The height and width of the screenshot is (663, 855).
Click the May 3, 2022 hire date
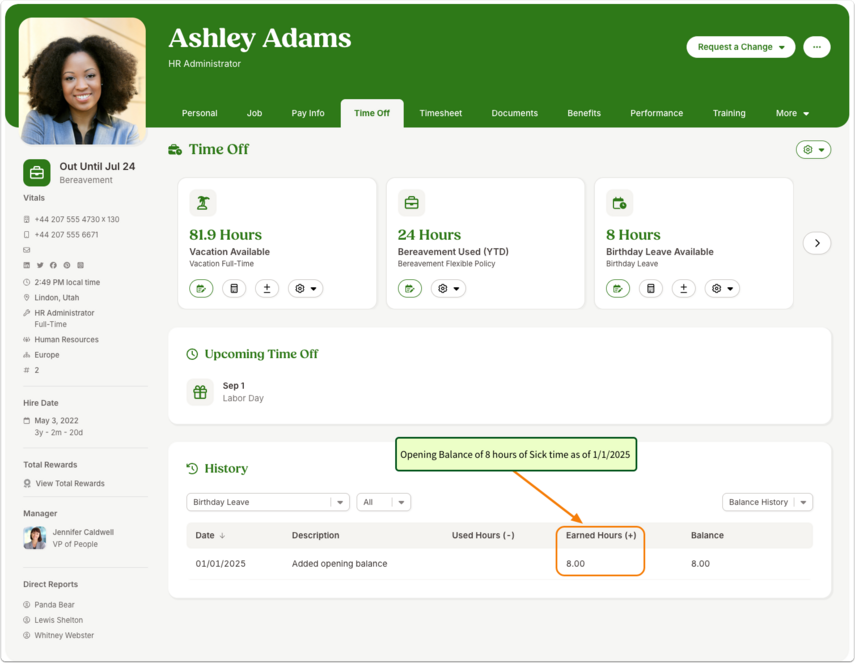click(56, 421)
